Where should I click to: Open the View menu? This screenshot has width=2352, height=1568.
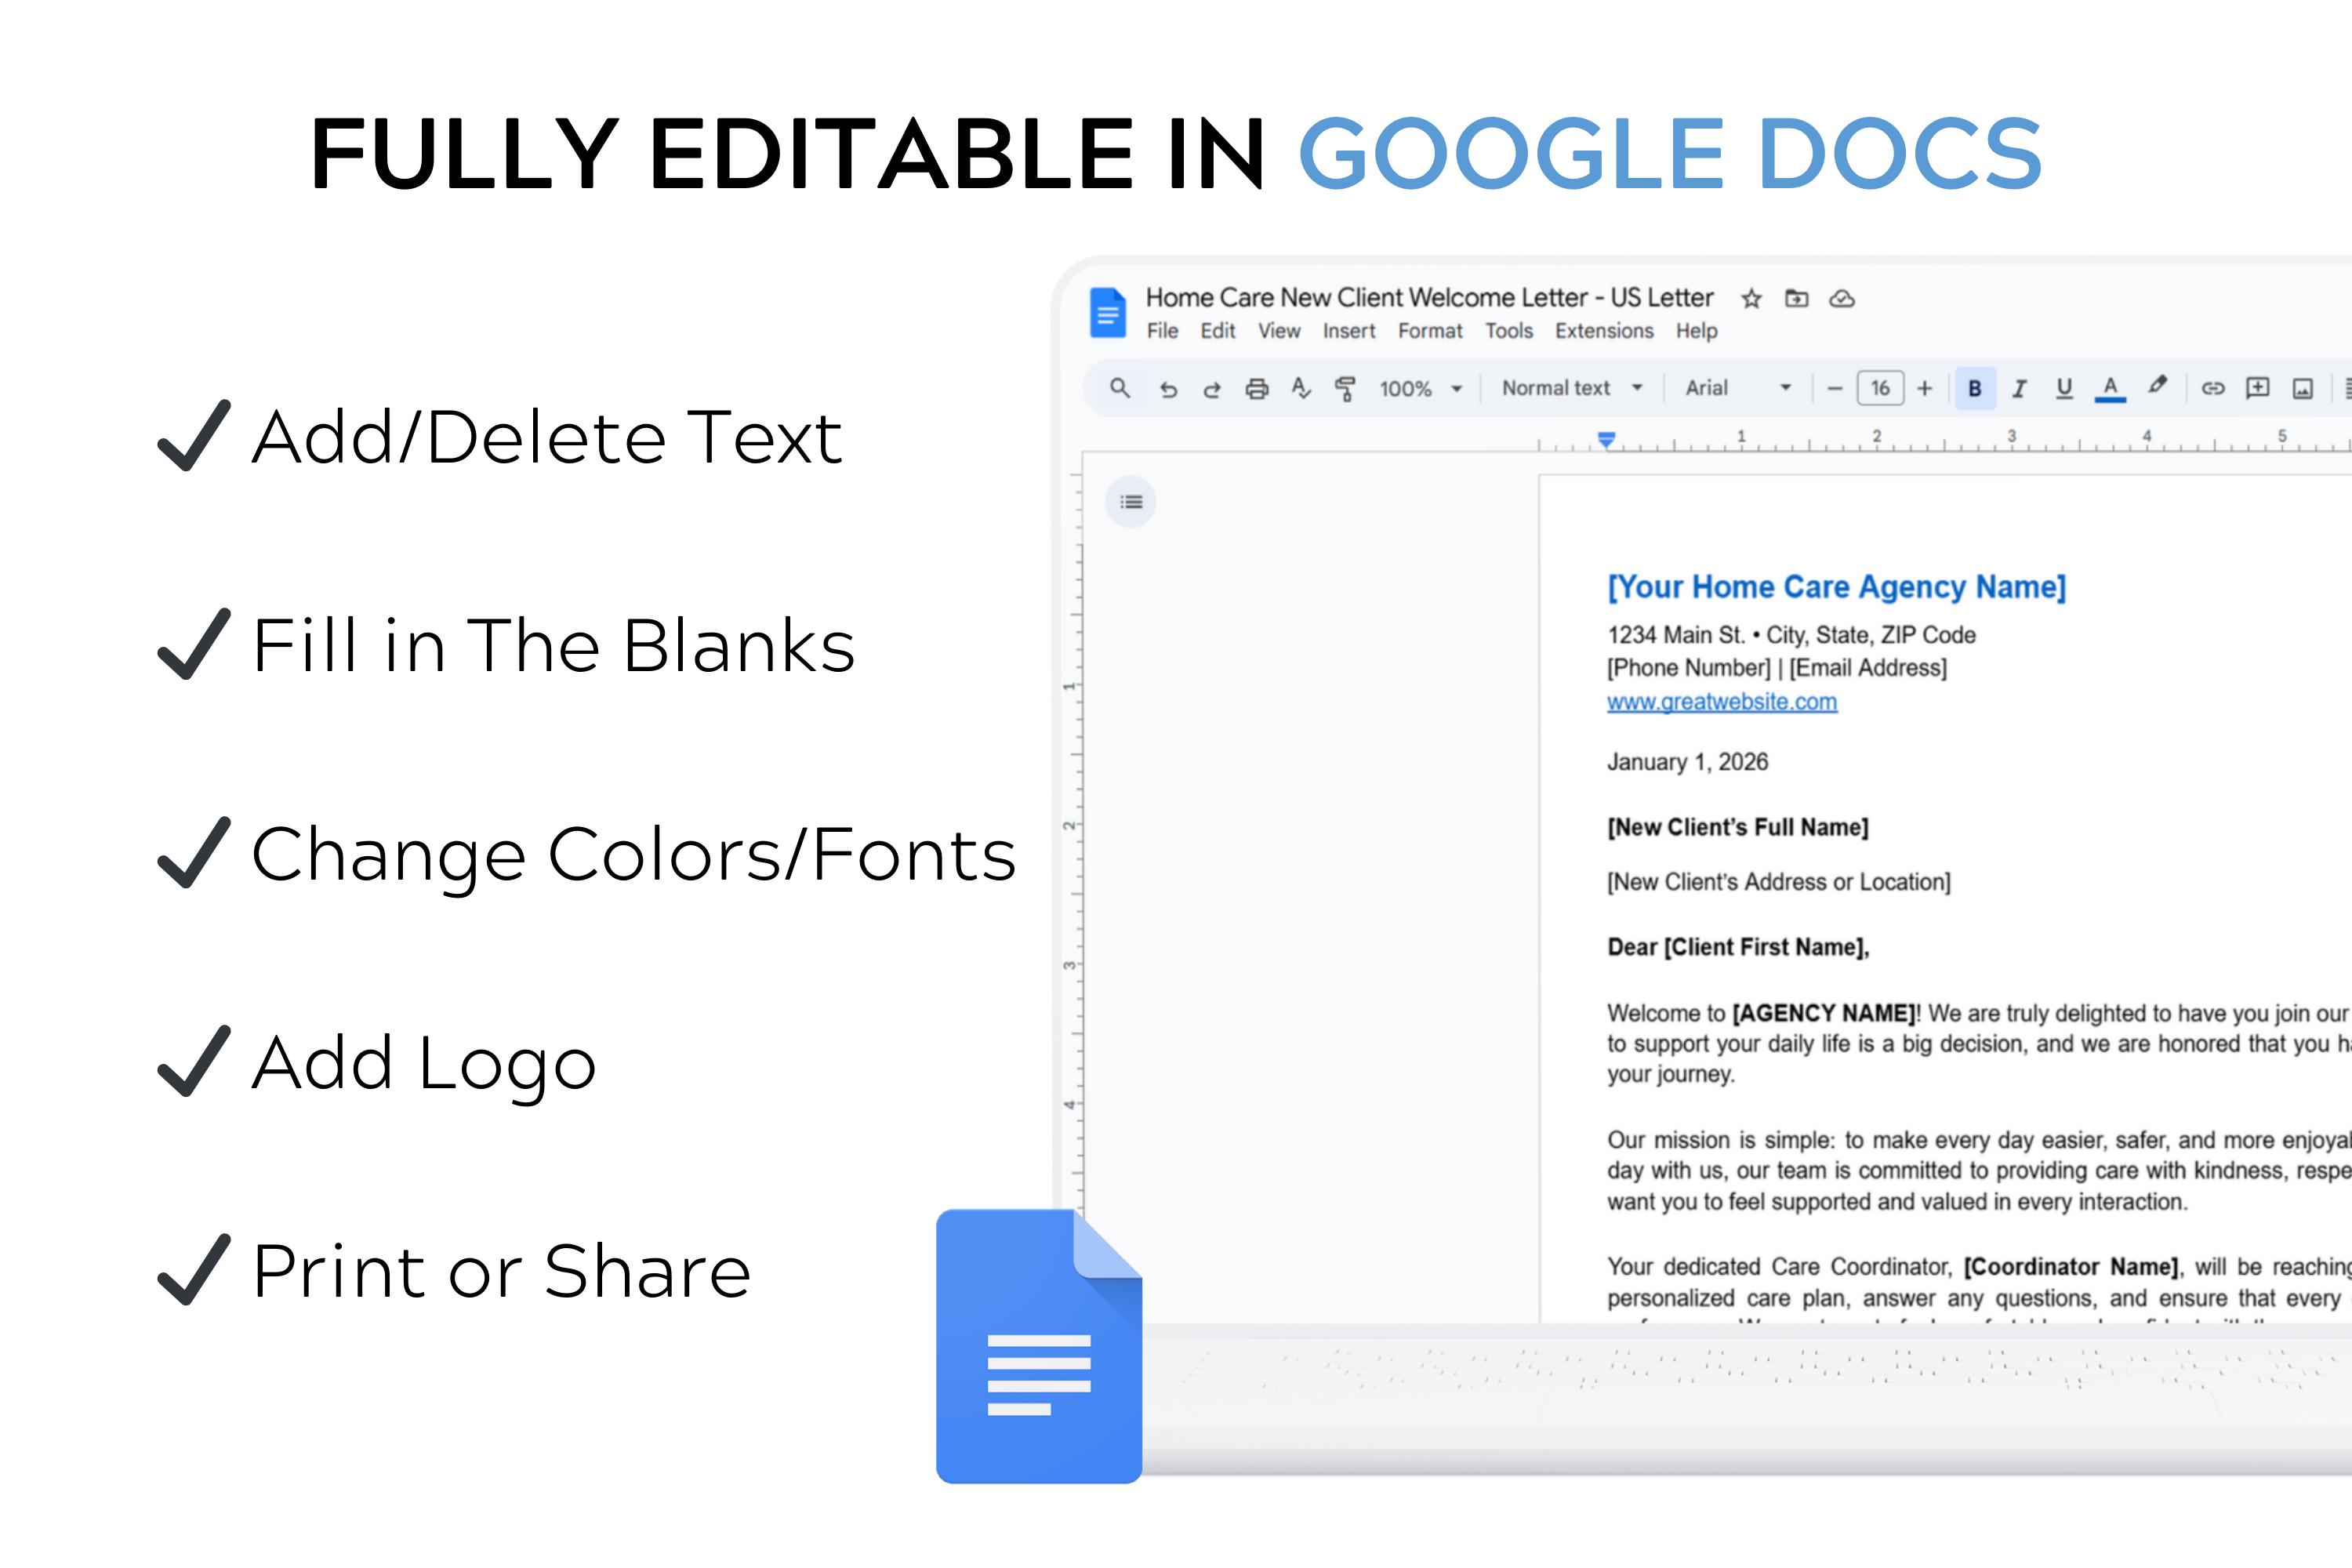click(x=1279, y=331)
